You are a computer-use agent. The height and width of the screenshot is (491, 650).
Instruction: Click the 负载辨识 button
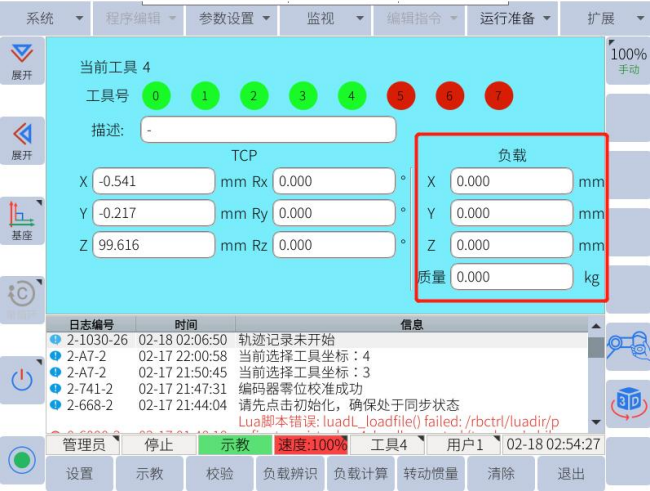click(x=291, y=474)
